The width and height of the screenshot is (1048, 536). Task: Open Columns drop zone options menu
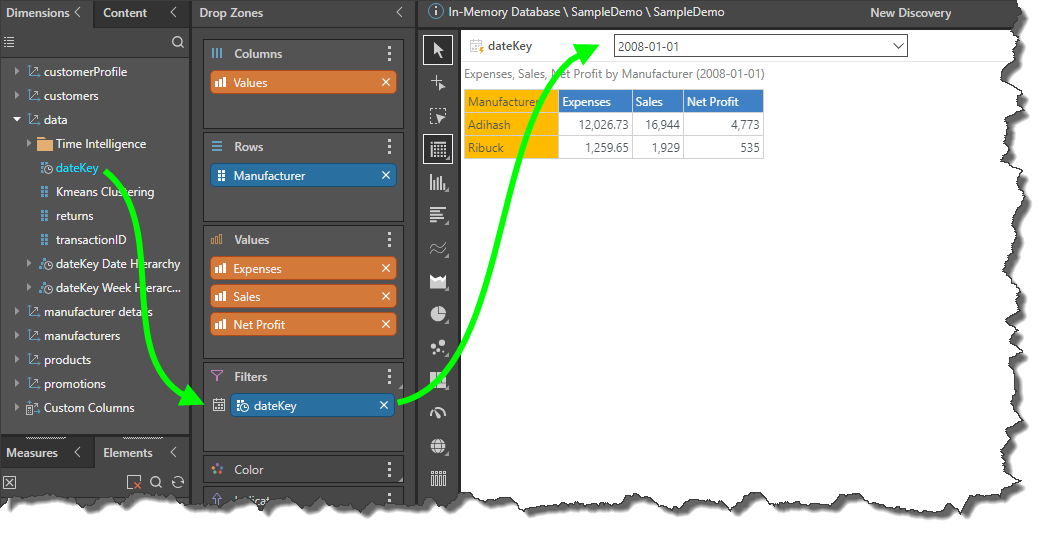click(x=389, y=54)
